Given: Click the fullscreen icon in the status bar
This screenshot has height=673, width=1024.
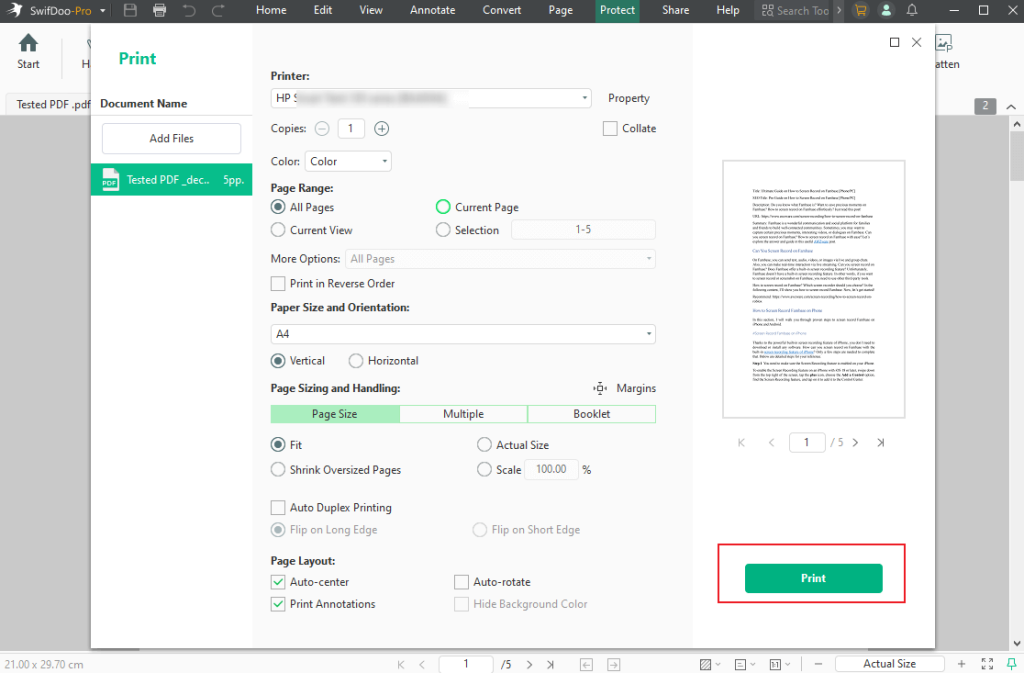Looking at the screenshot, I should pyautogui.click(x=987, y=663).
